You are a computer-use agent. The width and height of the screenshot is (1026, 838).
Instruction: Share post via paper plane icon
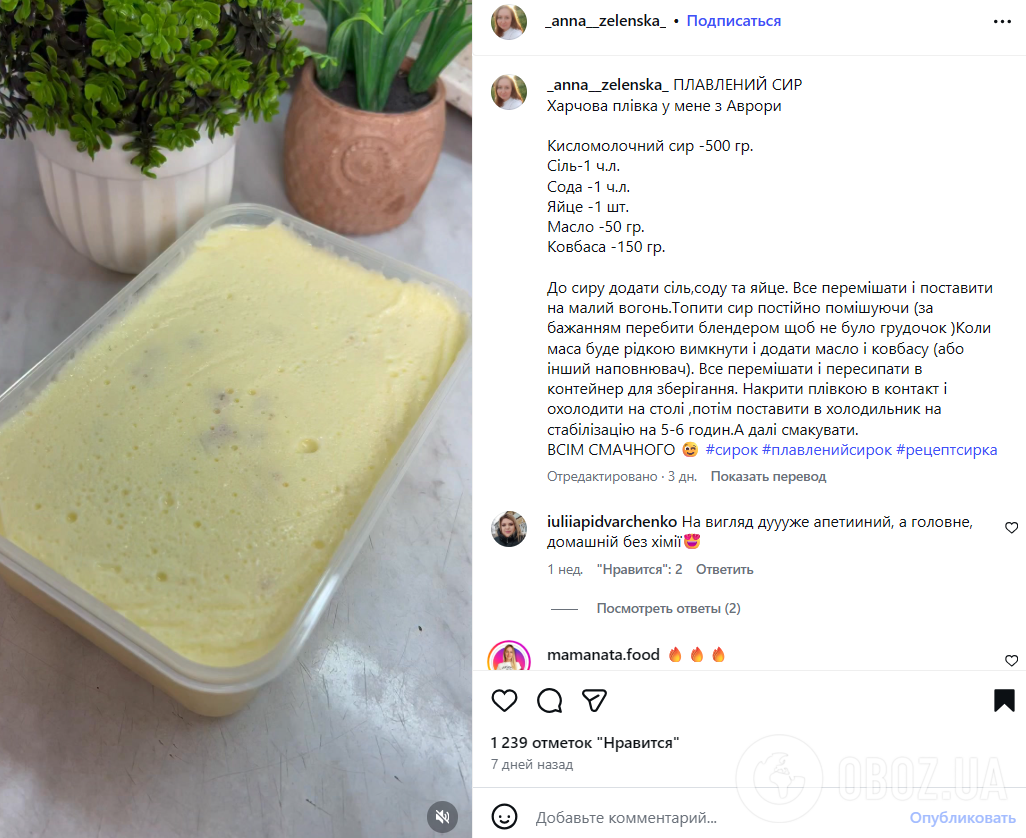click(594, 701)
